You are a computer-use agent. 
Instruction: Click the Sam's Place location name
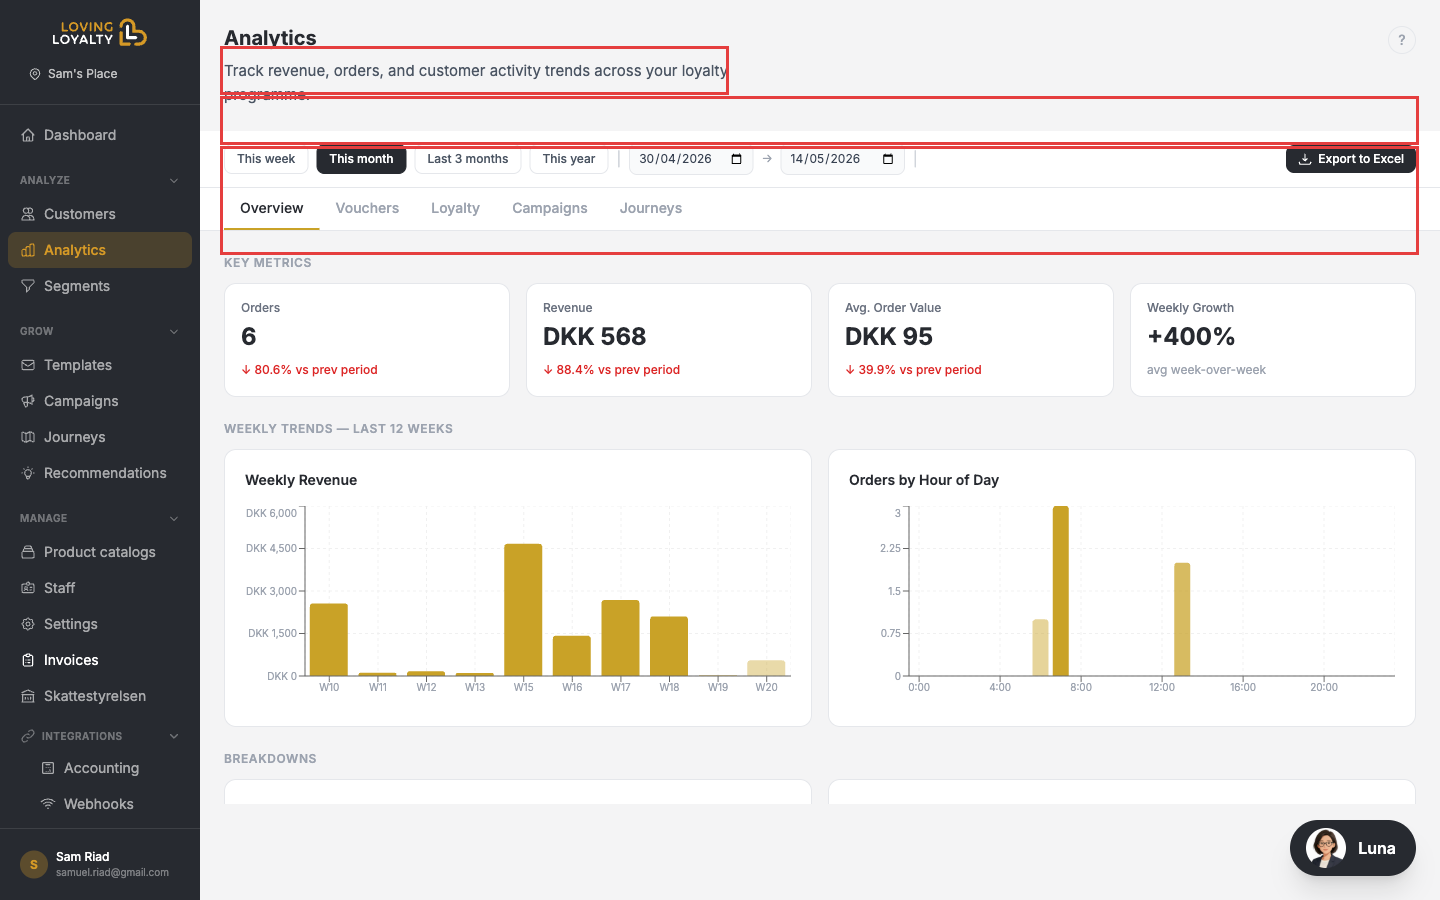tap(83, 74)
